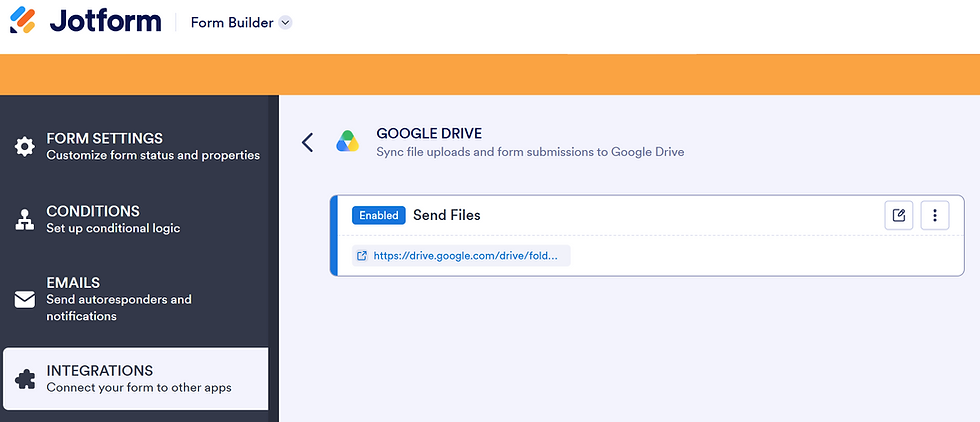Viewport: 980px width, 422px height.
Task: Click the Google Drive icon
Action: (x=348, y=142)
